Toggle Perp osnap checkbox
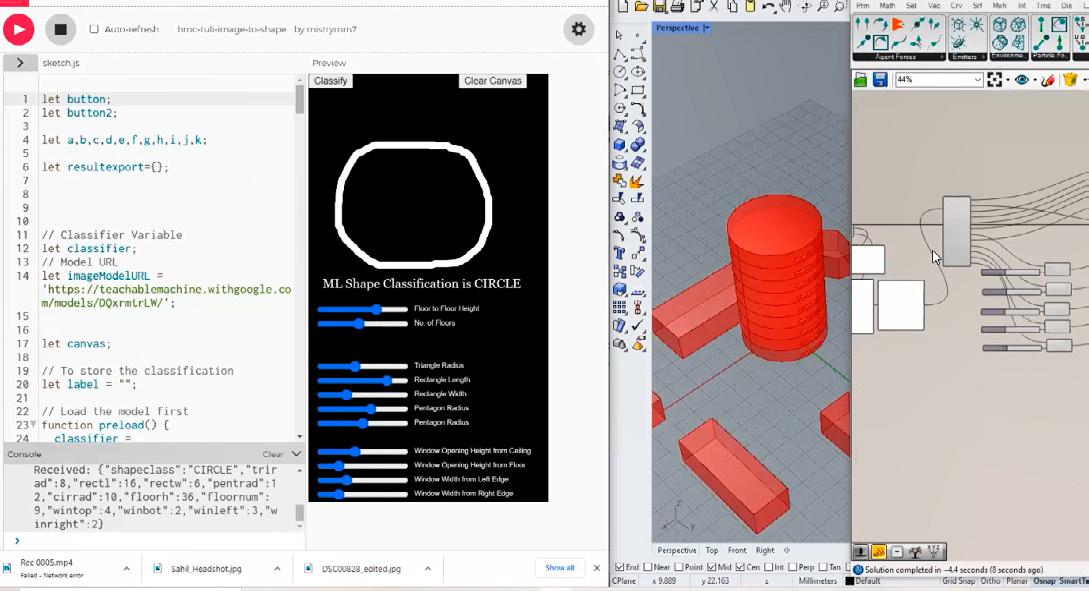This screenshot has width=1089, height=591. [x=792, y=567]
